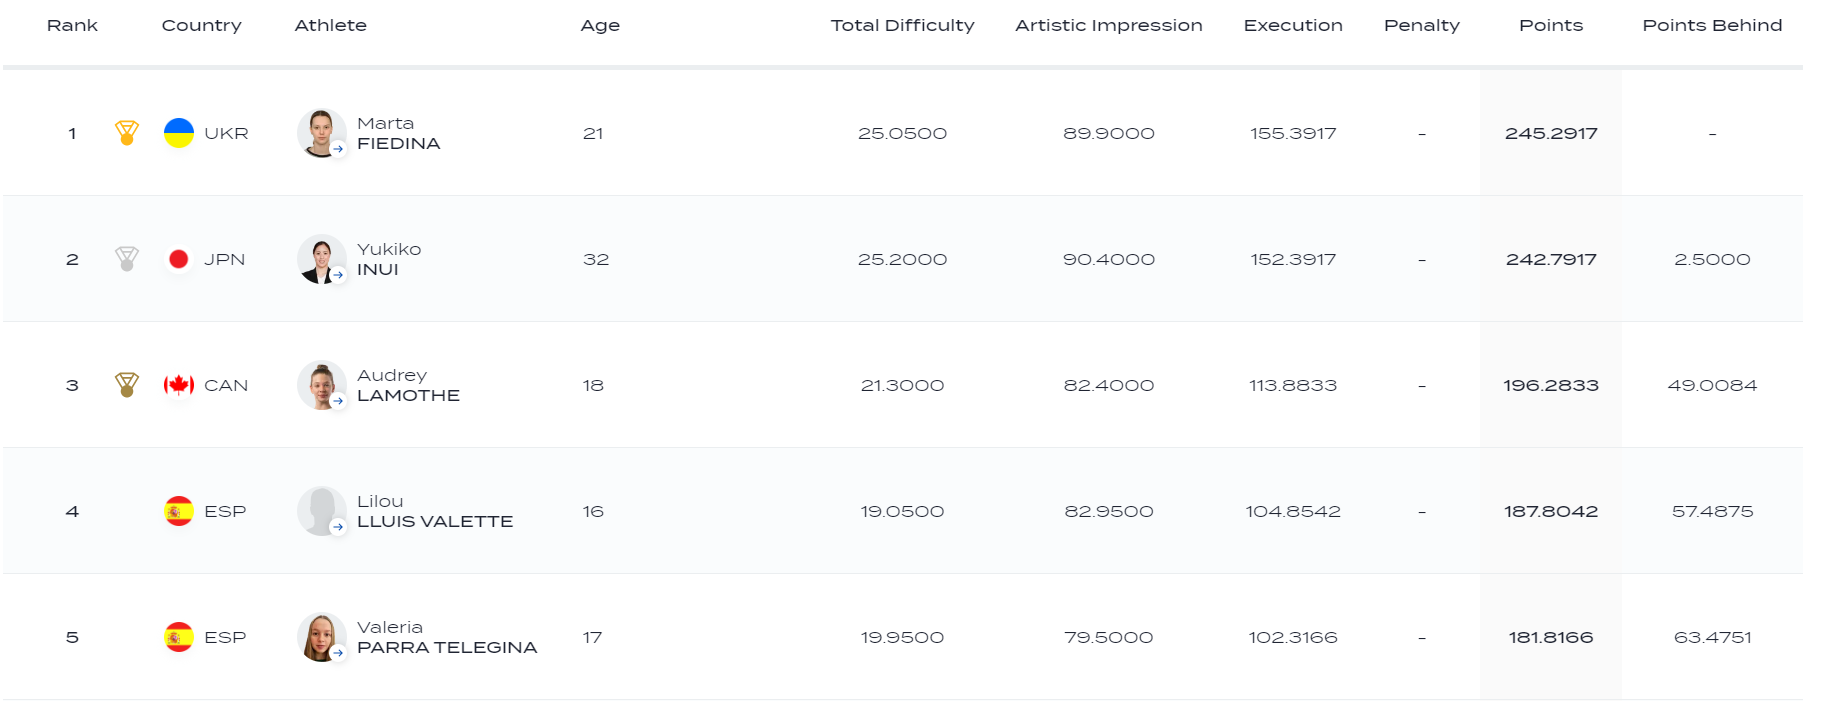Click the Execution column header
The image size is (1825, 701).
coord(1293,25)
